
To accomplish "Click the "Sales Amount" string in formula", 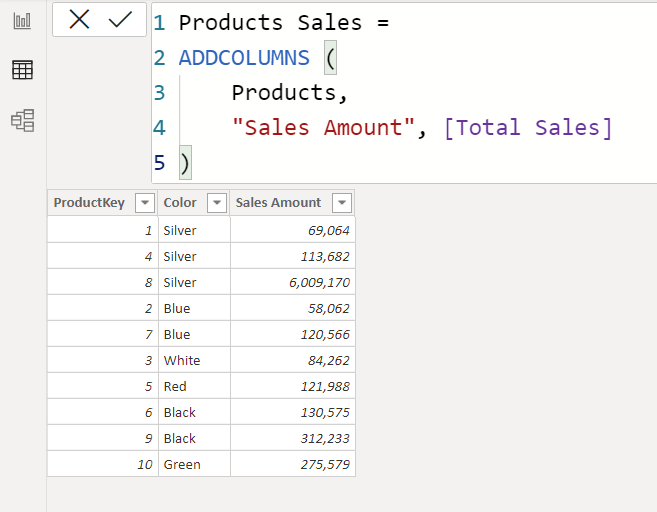I will point(323,128).
